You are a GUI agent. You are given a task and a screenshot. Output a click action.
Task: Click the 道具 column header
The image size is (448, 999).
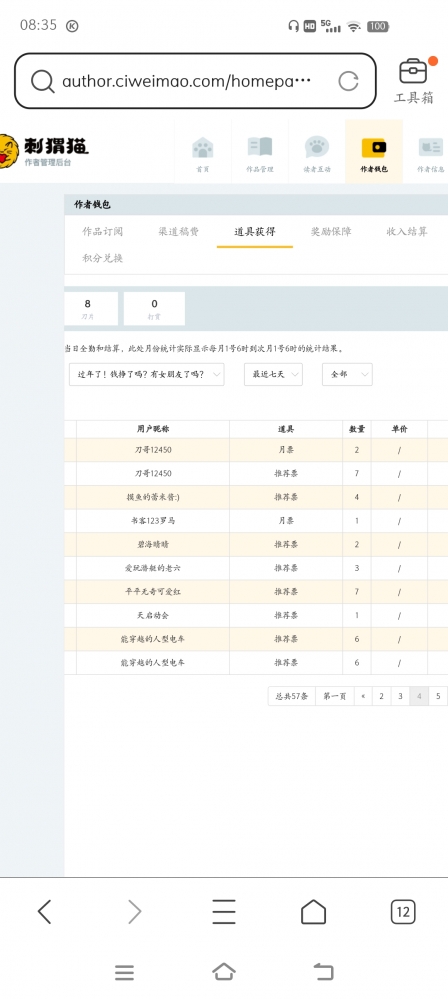coord(286,429)
